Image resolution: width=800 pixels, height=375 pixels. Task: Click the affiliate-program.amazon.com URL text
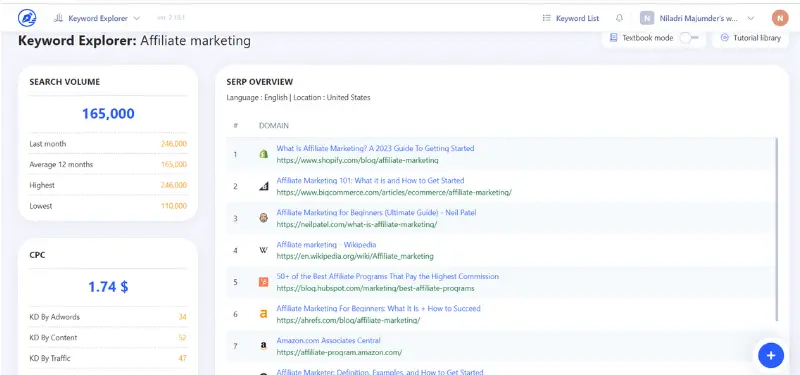click(339, 353)
